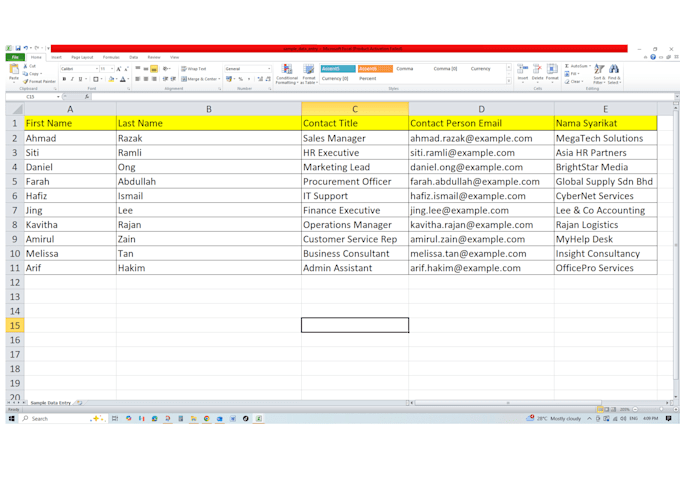Select column header C

coord(355,109)
